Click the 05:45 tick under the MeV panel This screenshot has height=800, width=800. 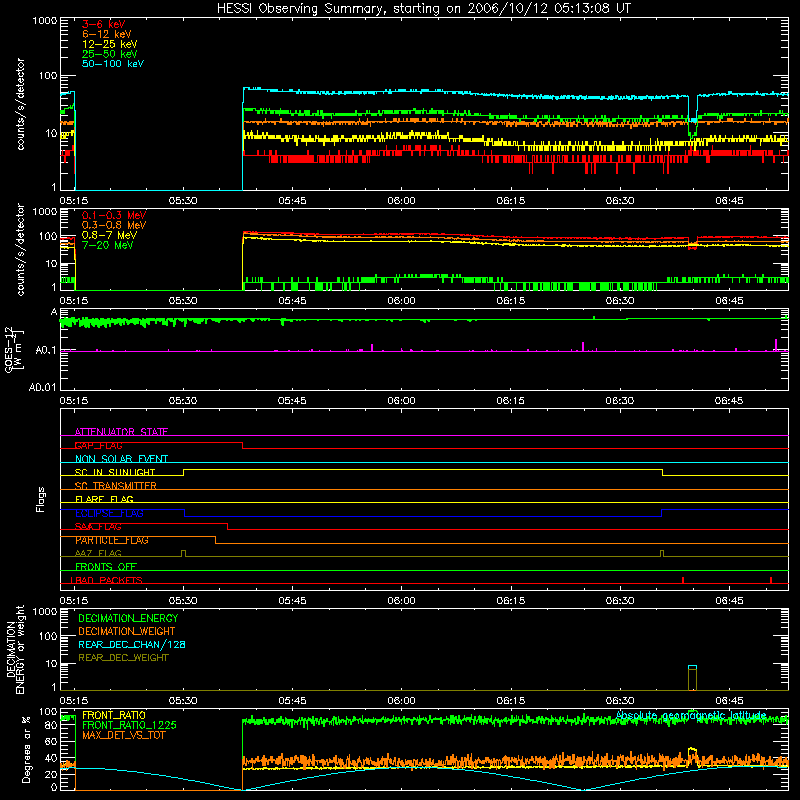coord(292,301)
